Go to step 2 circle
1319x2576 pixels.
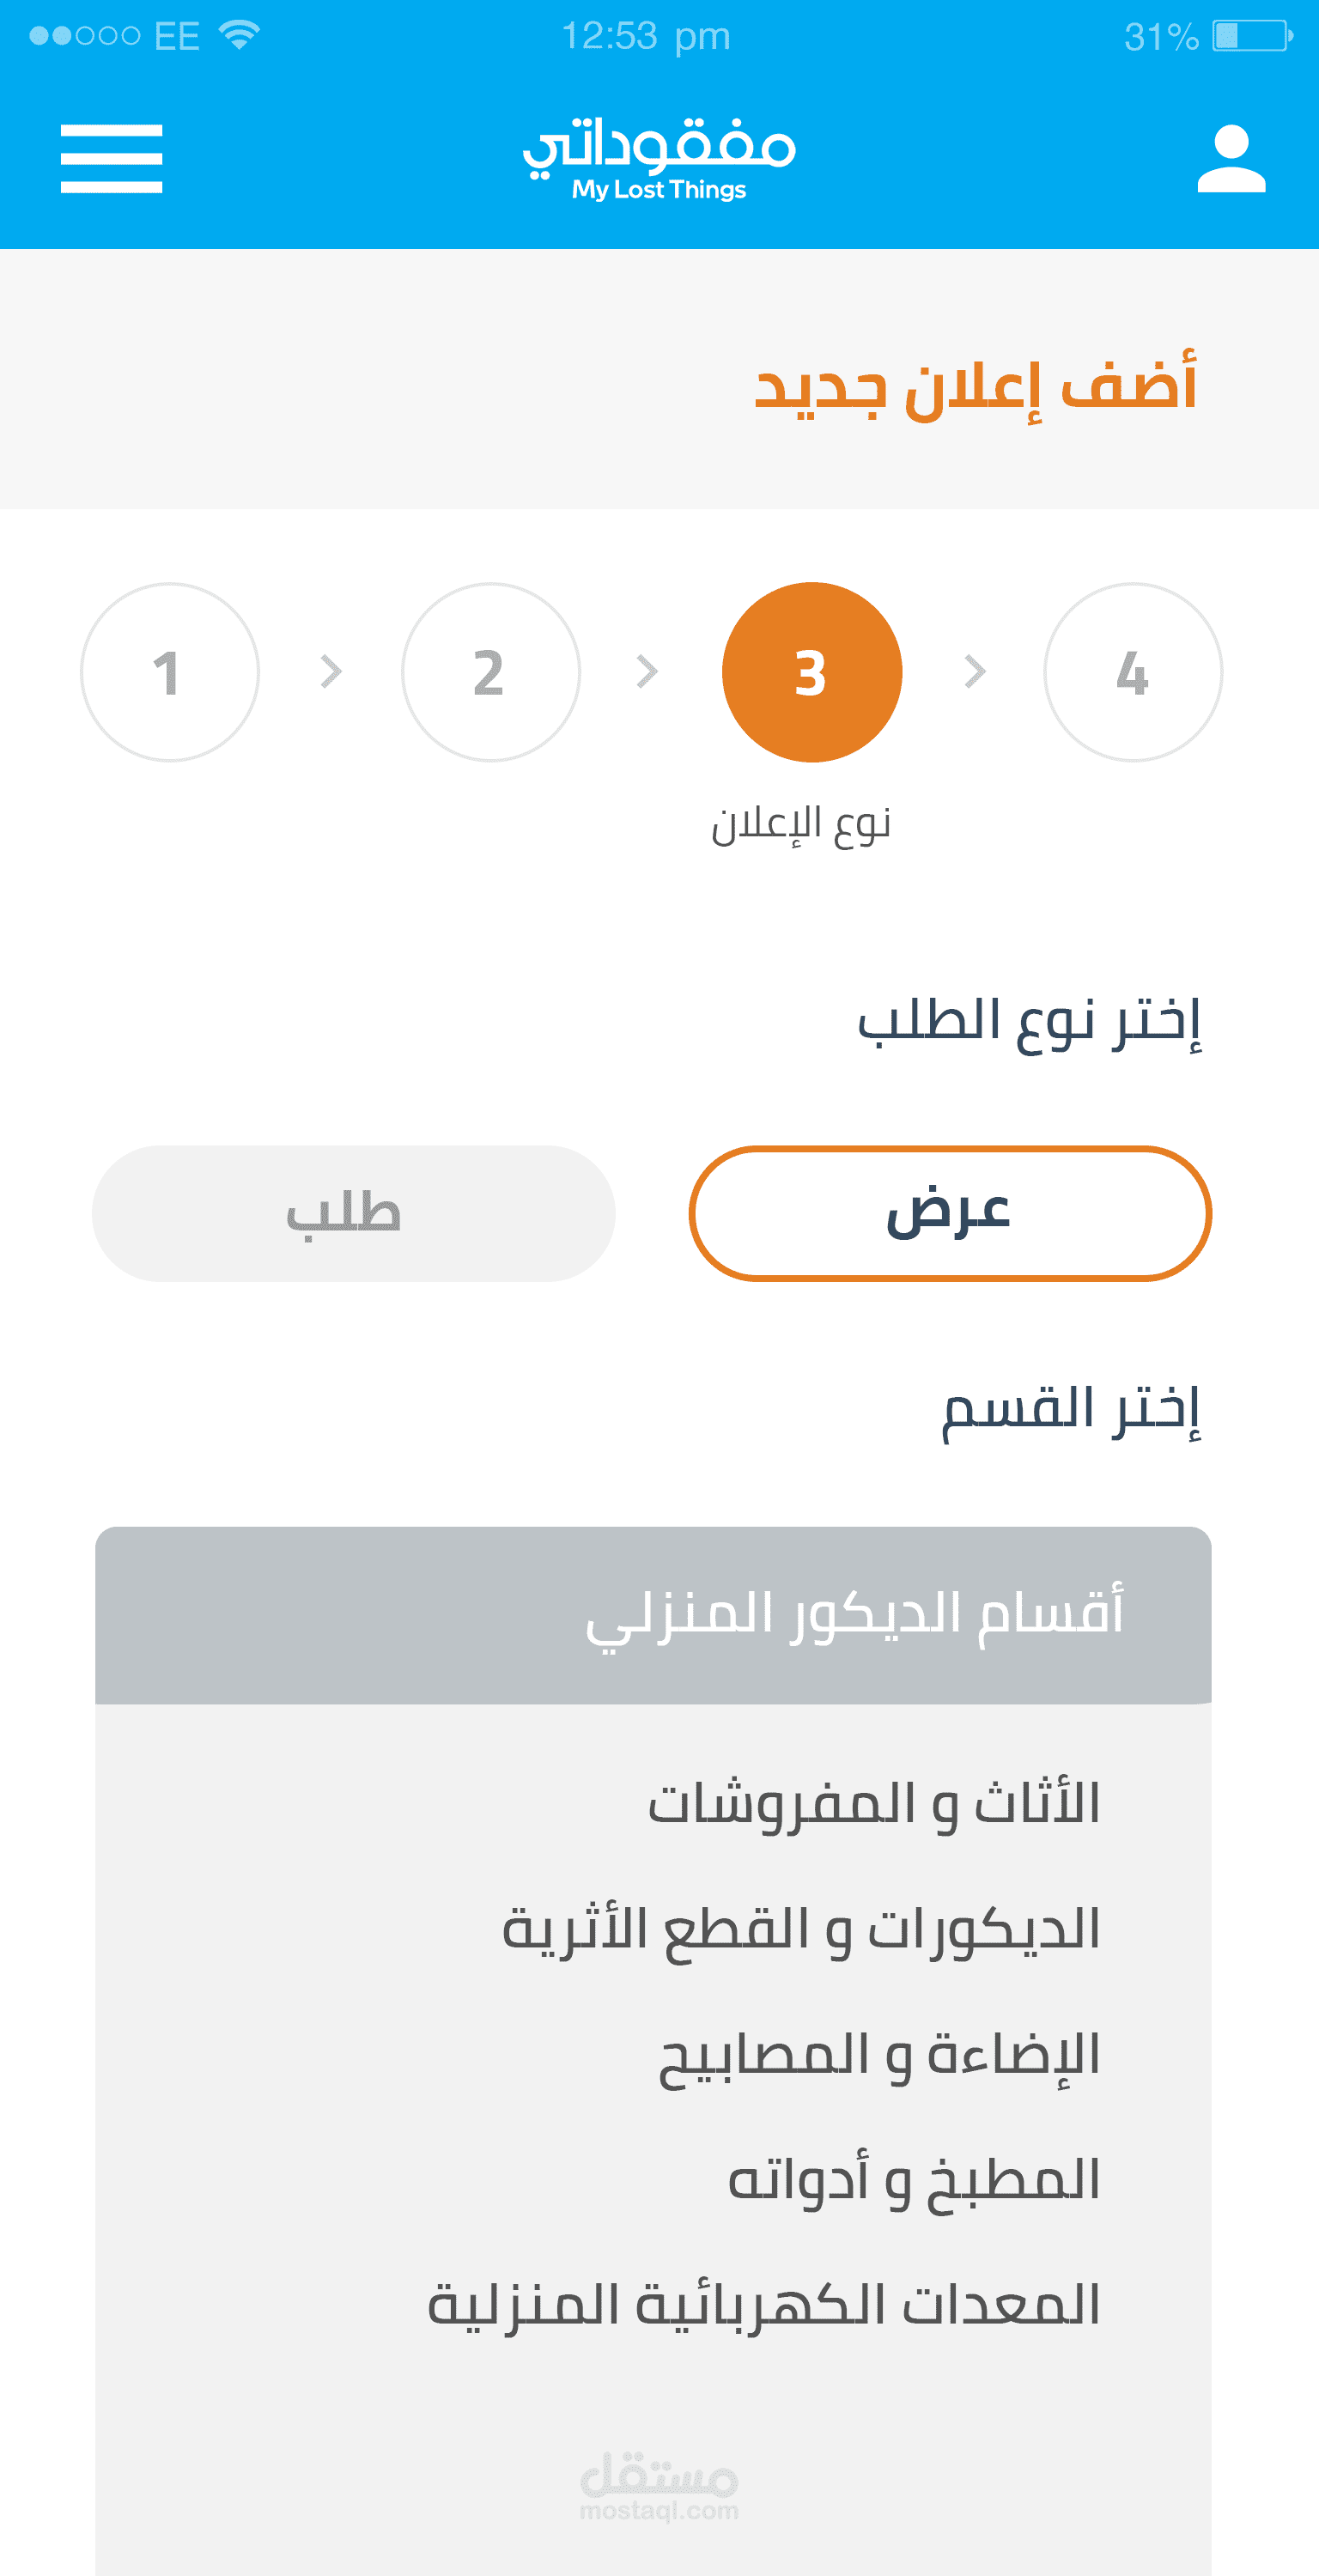click(490, 672)
